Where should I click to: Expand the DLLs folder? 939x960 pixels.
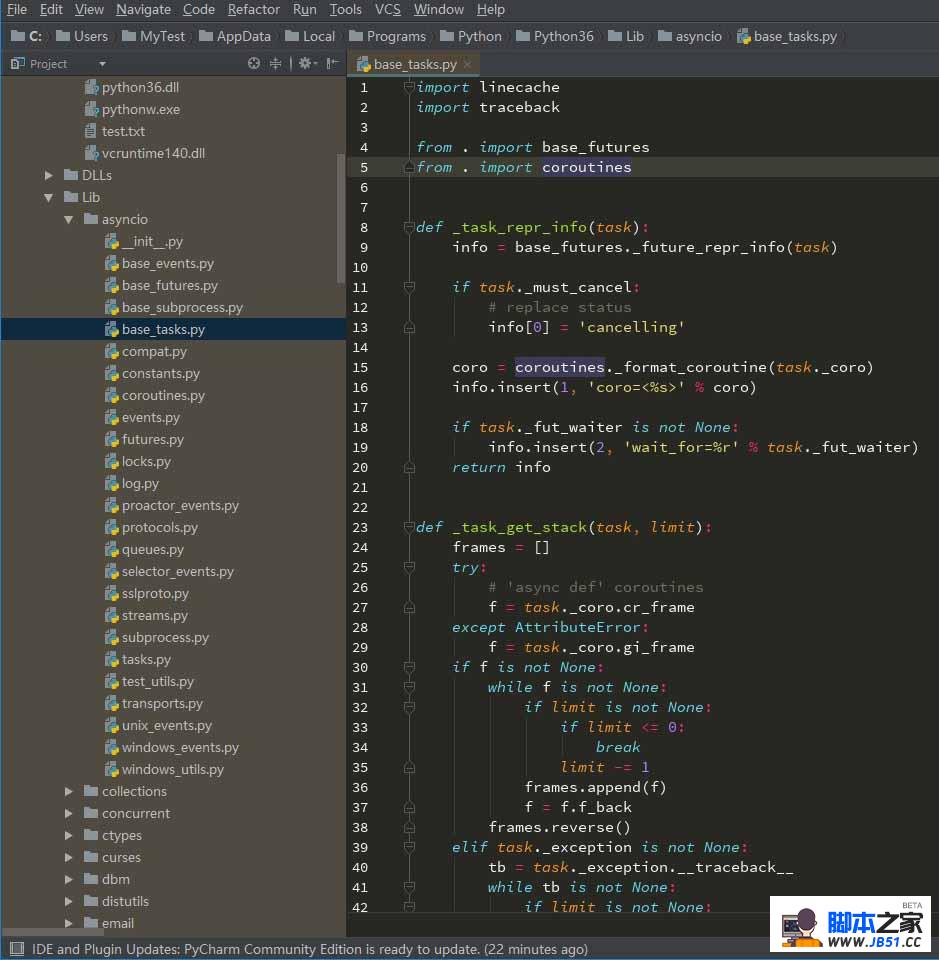[49, 175]
